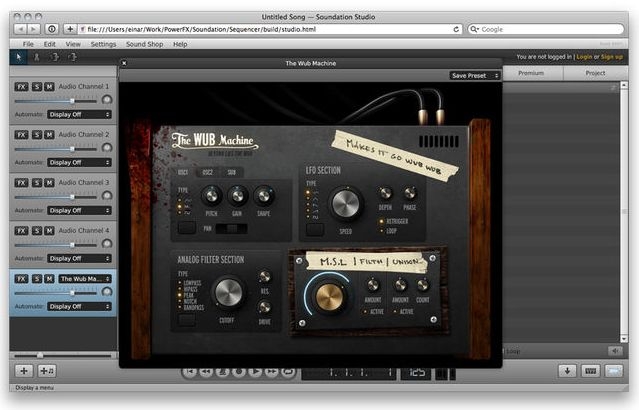
Task: Open FX for Audio Channel 1
Action: click(21, 87)
